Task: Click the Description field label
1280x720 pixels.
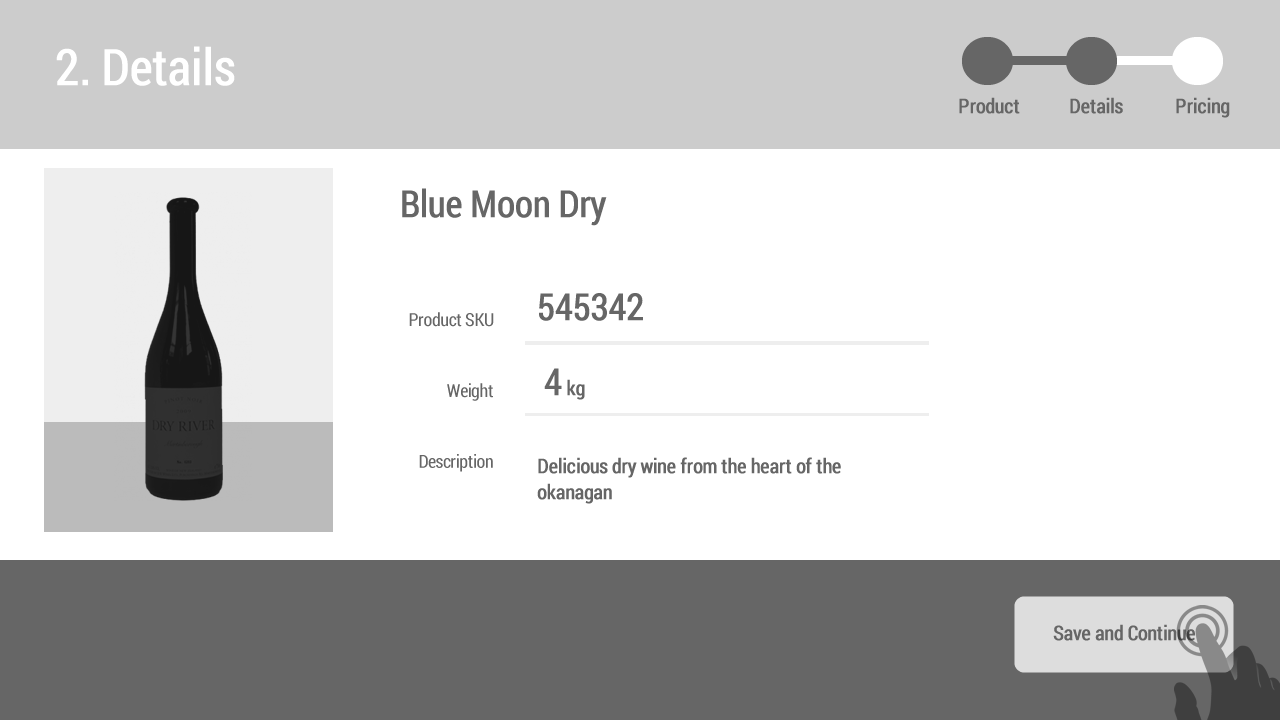Action: [x=455, y=462]
